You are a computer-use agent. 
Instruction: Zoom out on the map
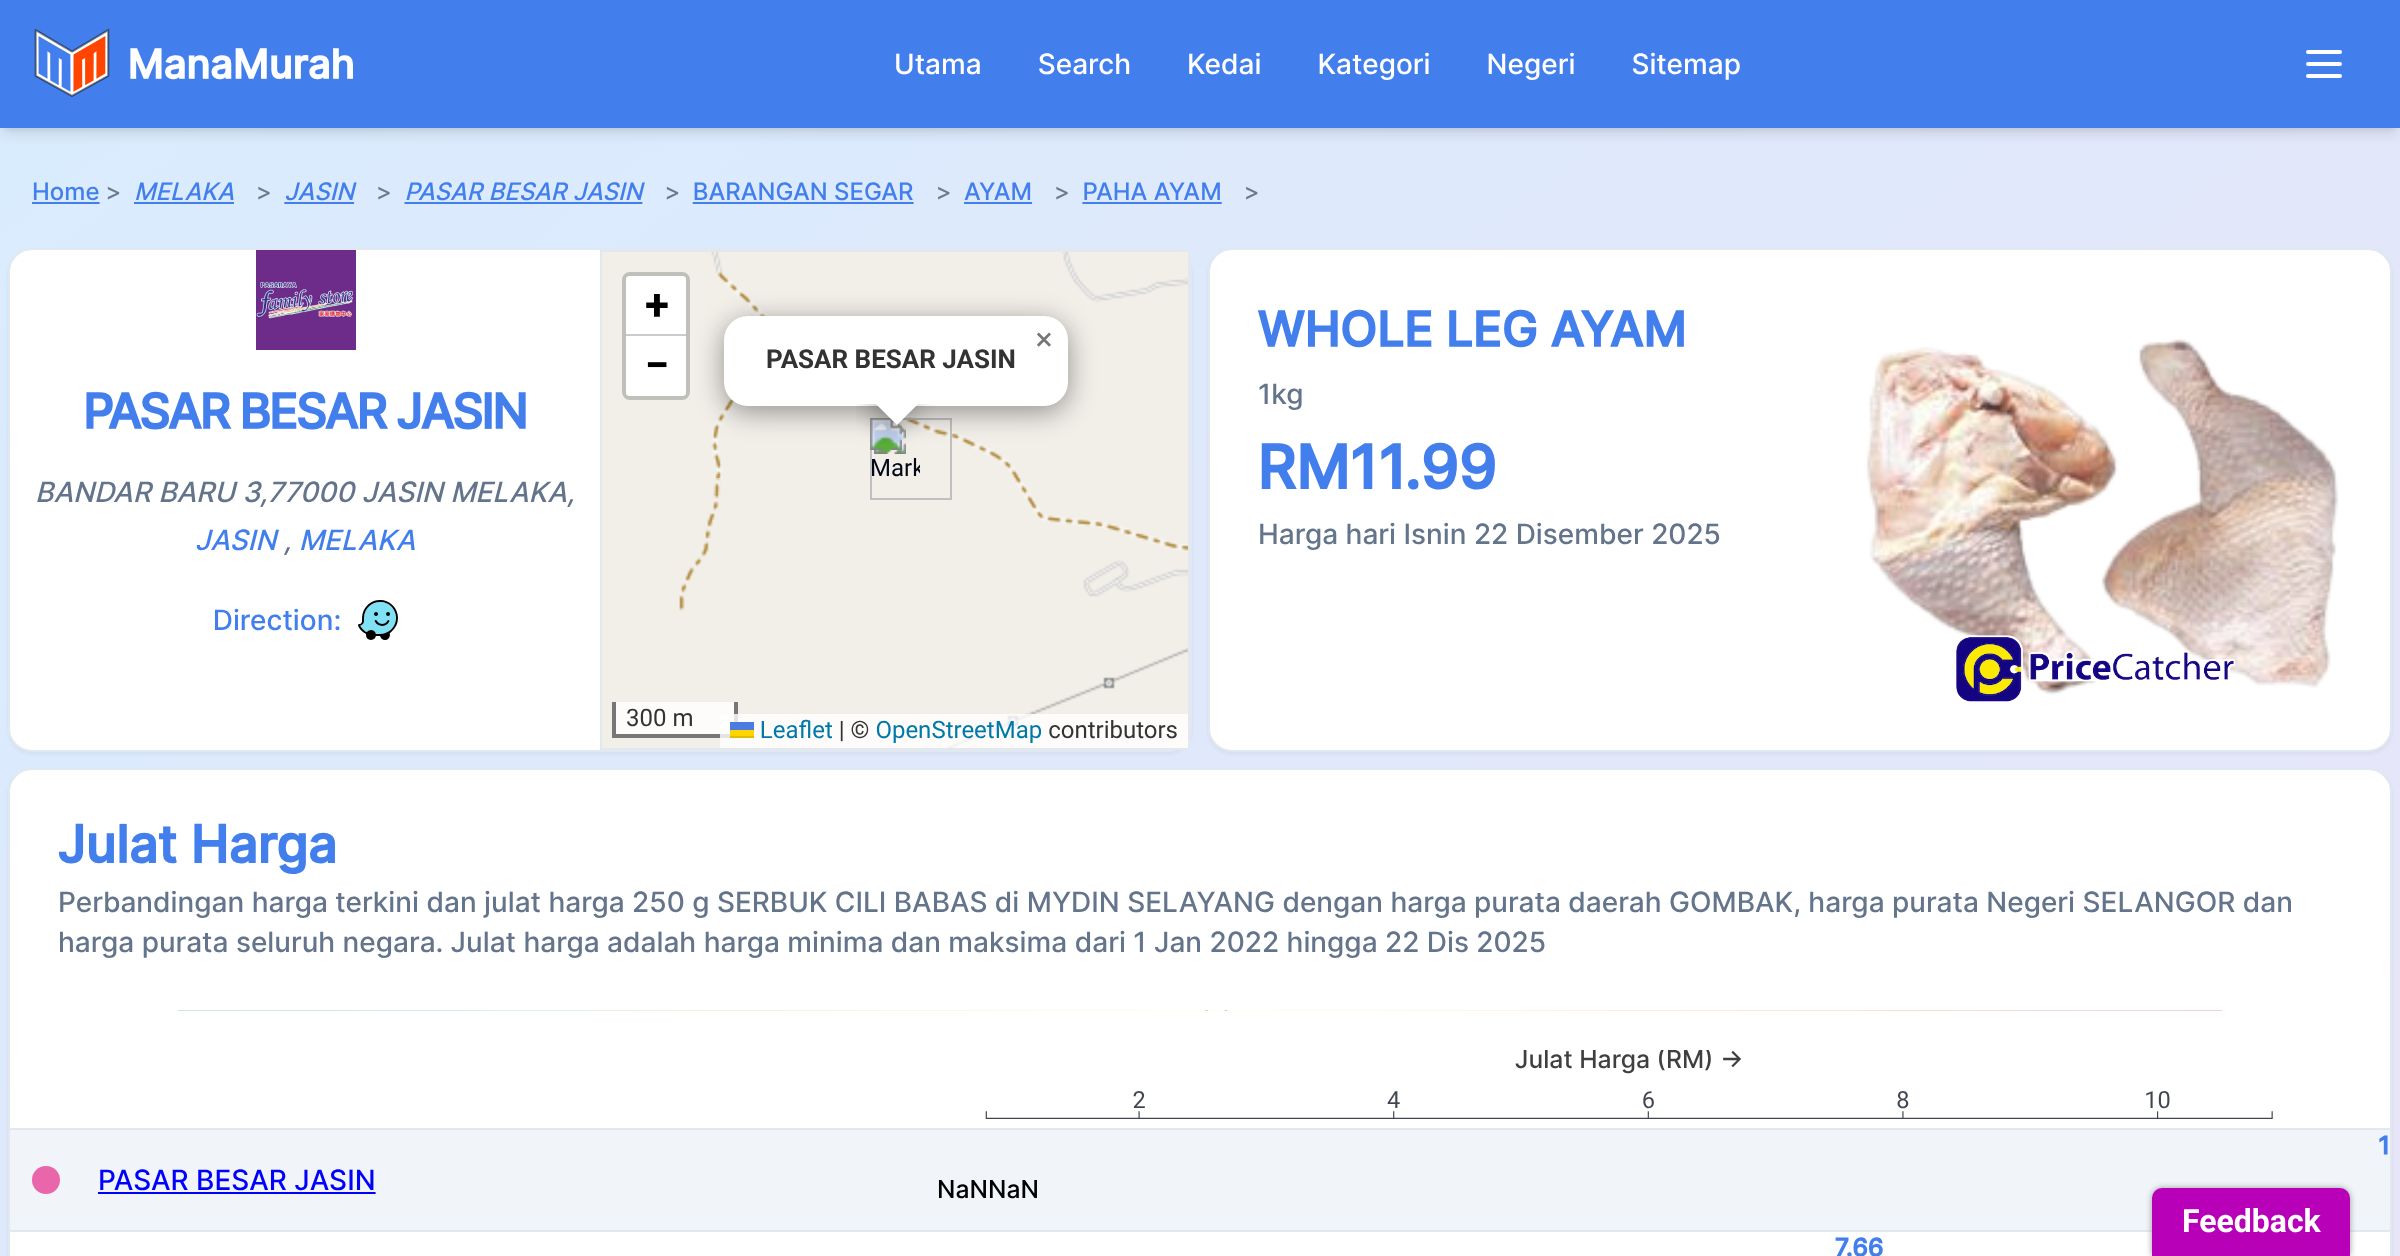(656, 365)
